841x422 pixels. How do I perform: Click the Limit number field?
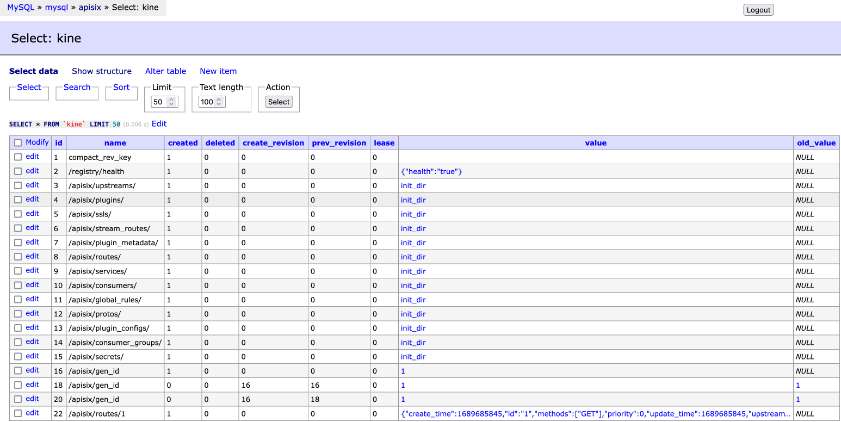158,102
